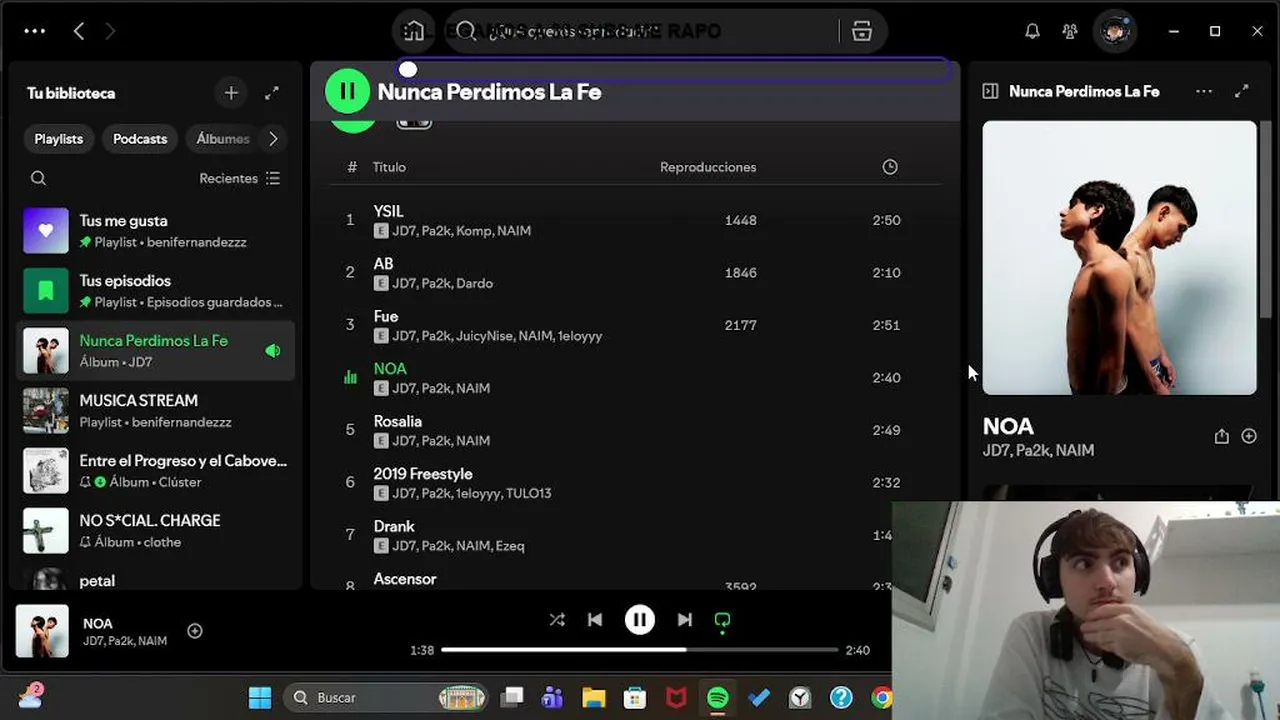
Task: Open the profile avatar menu
Action: (x=1114, y=31)
